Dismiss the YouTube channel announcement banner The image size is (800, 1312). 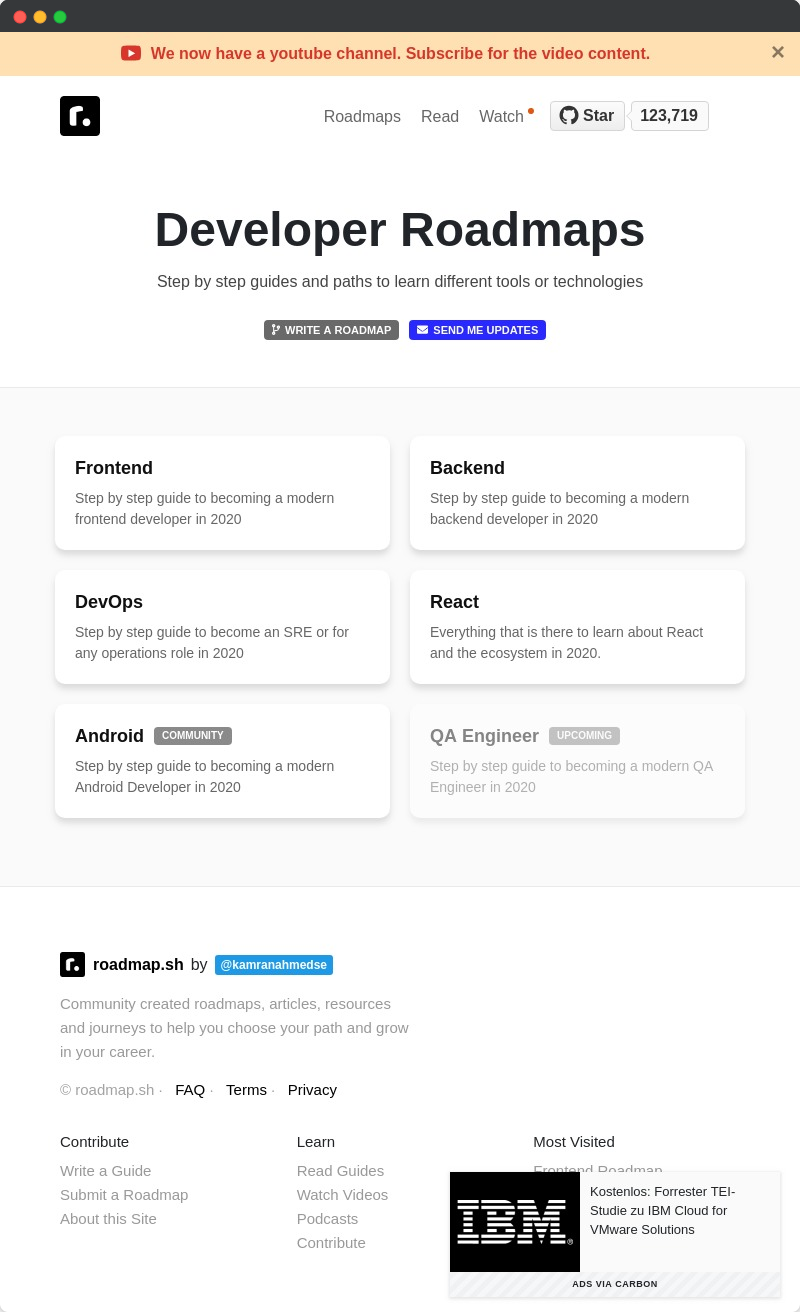[x=778, y=52]
